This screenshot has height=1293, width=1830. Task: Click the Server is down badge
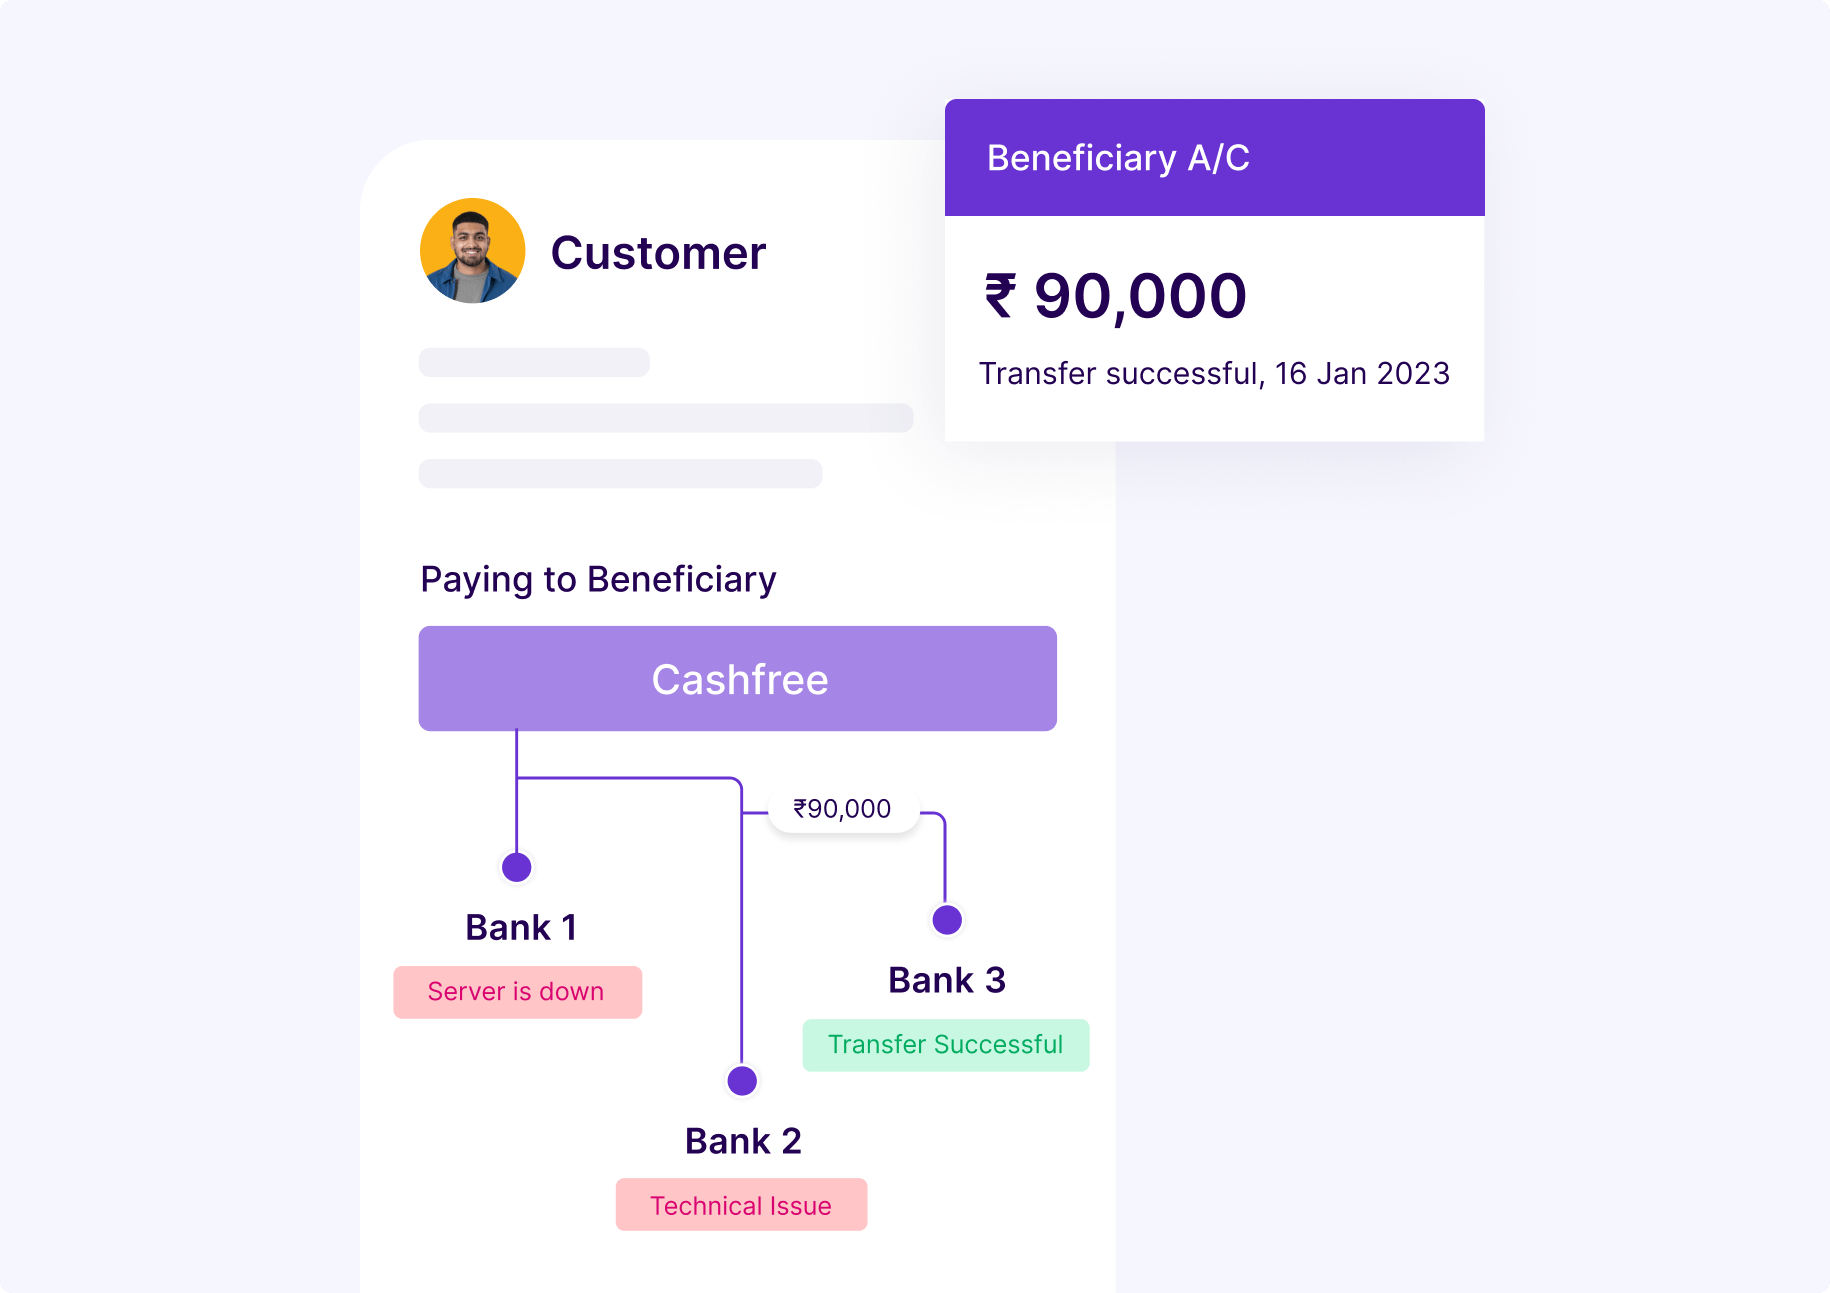[517, 992]
